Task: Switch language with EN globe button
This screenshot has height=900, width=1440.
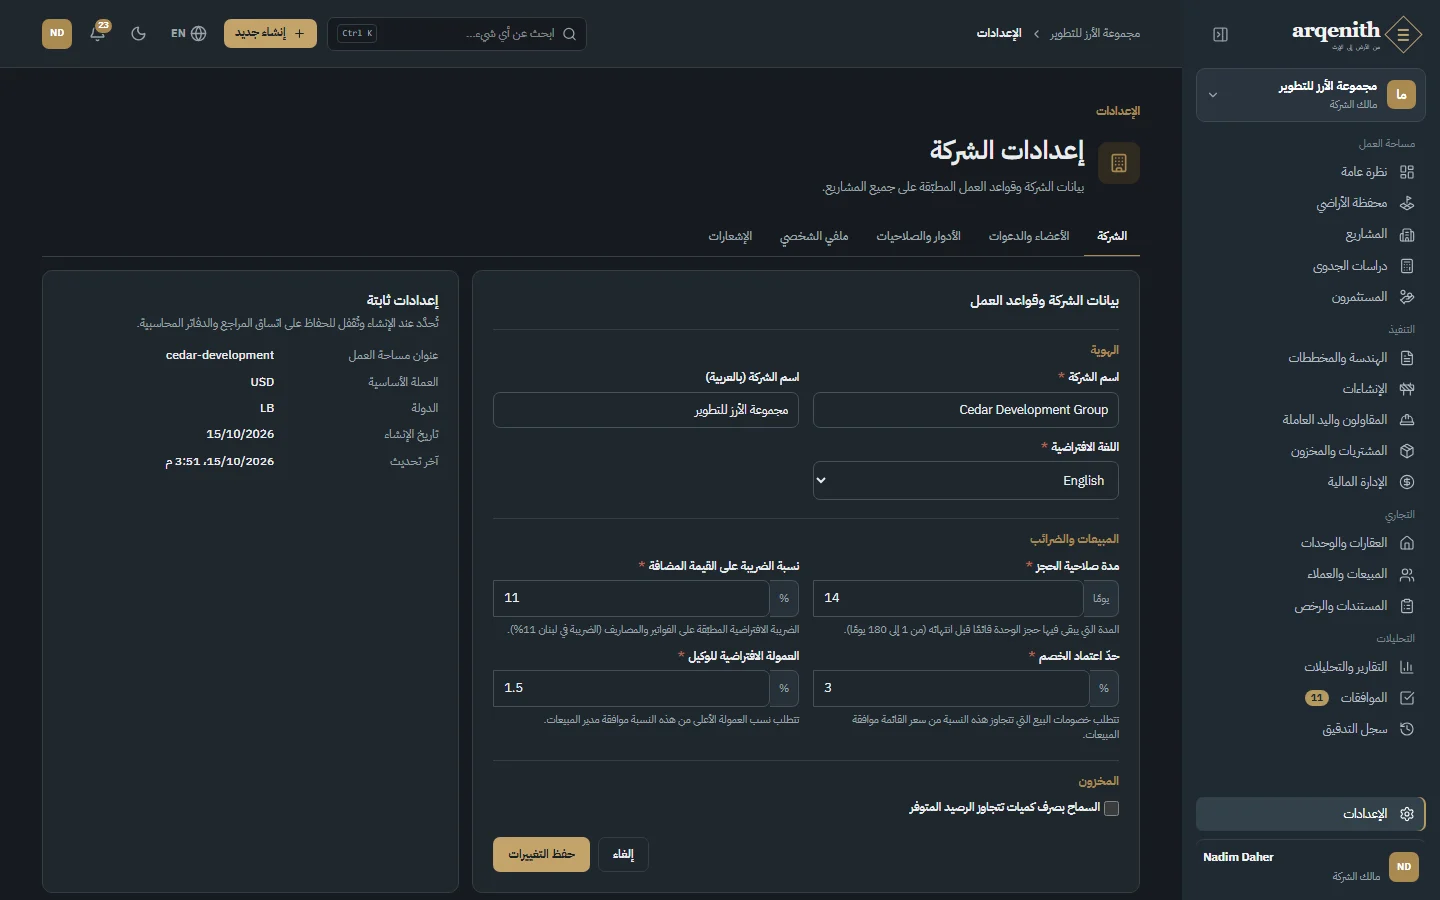Action: (x=188, y=33)
